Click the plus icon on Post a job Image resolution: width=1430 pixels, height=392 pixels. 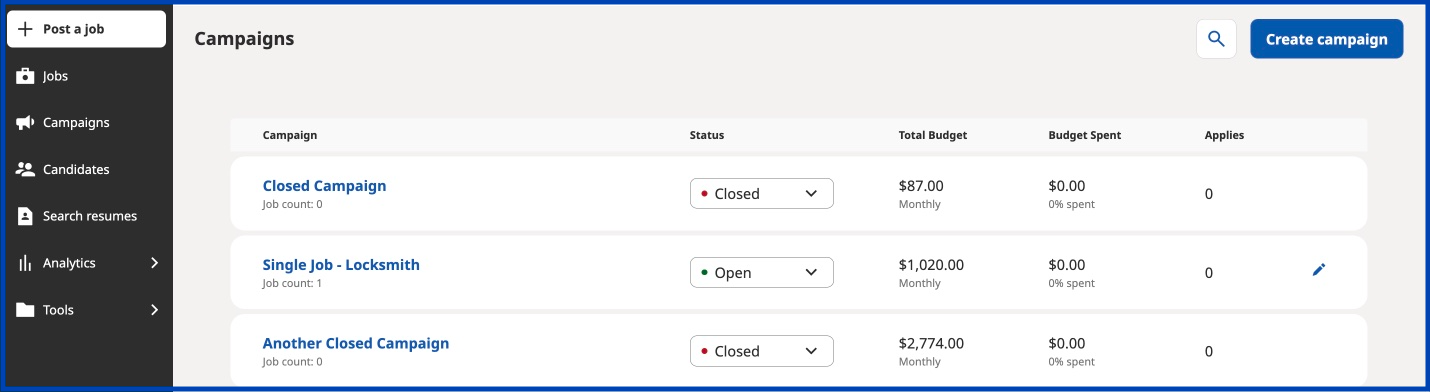26,29
